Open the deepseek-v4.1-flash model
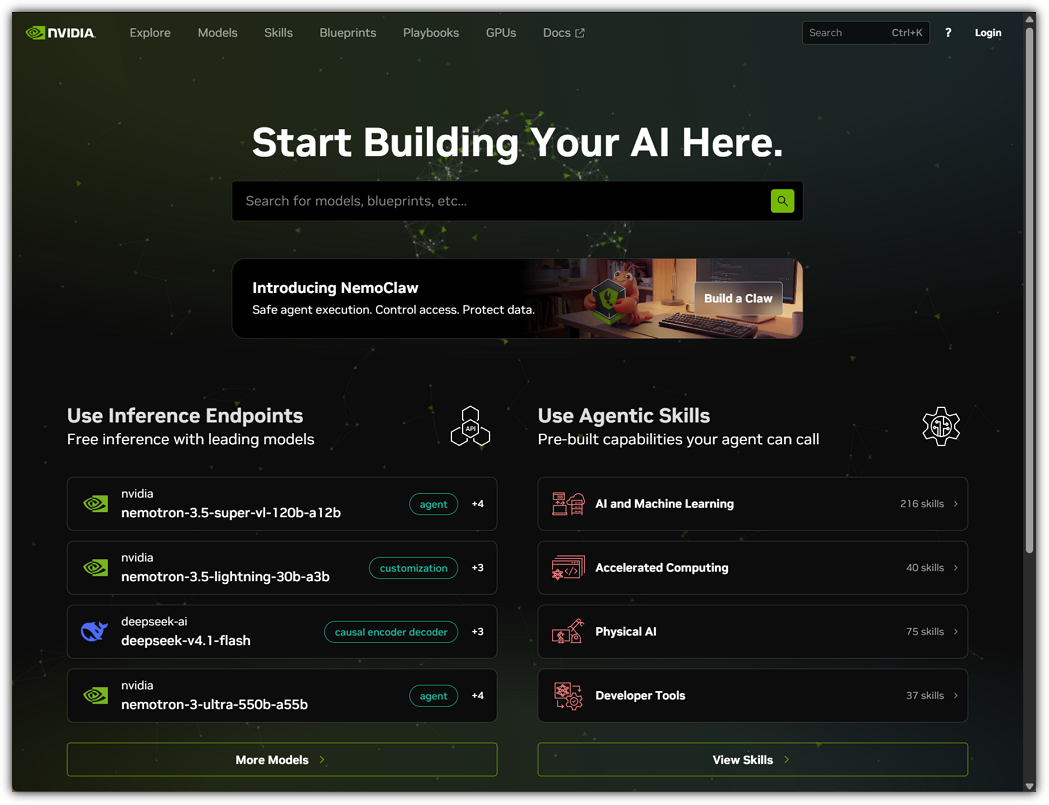 (282, 632)
